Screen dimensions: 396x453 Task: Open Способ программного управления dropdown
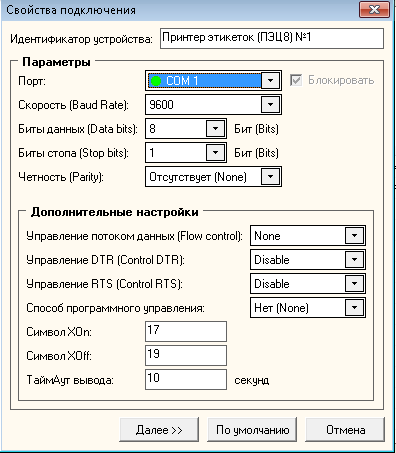coord(354,307)
